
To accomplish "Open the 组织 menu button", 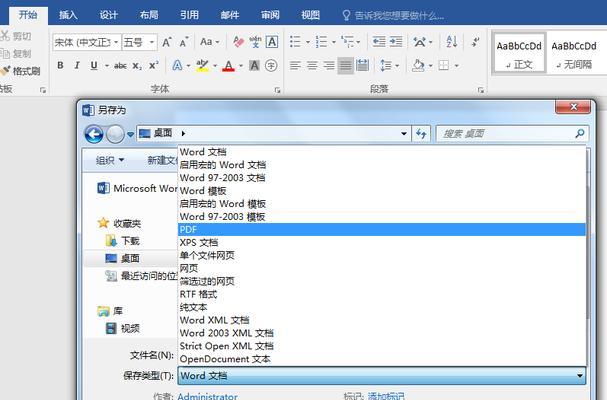I will point(110,160).
